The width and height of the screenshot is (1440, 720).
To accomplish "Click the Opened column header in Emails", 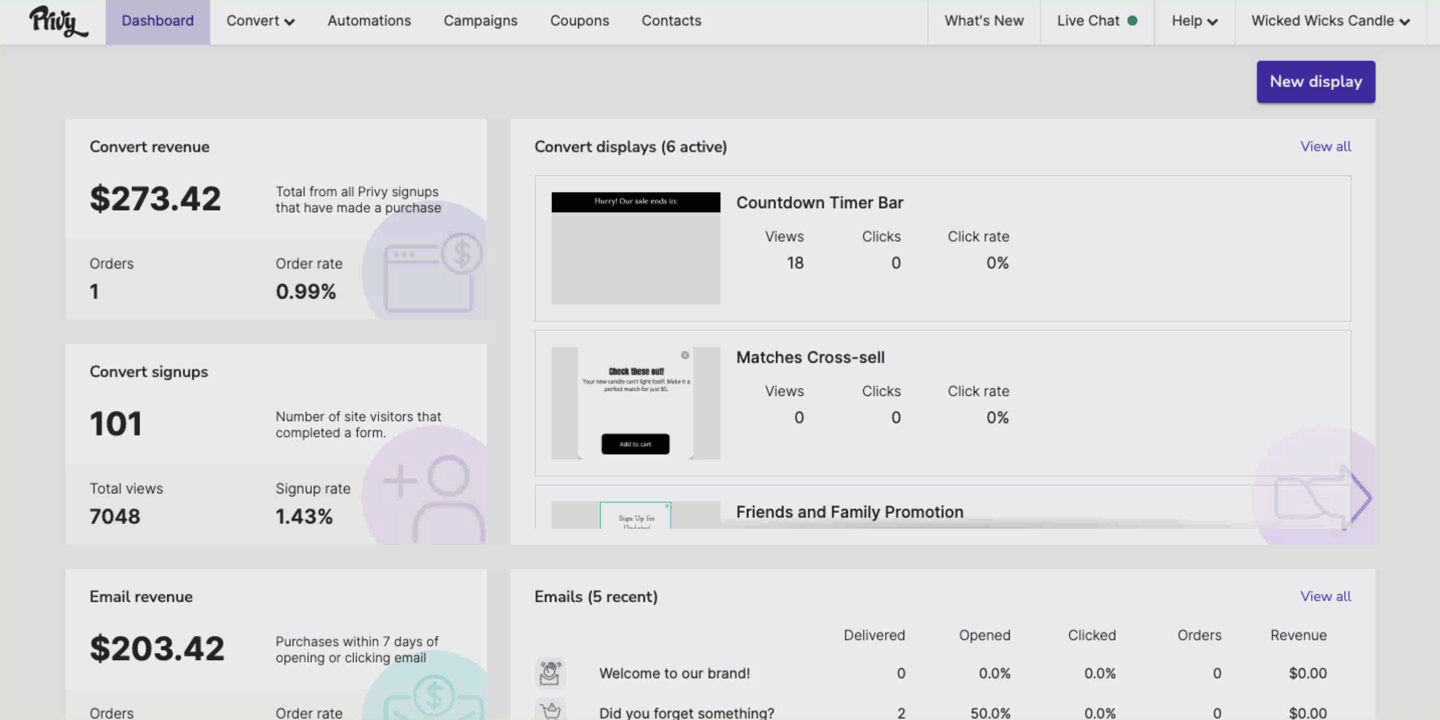I will pyautogui.click(x=985, y=635).
